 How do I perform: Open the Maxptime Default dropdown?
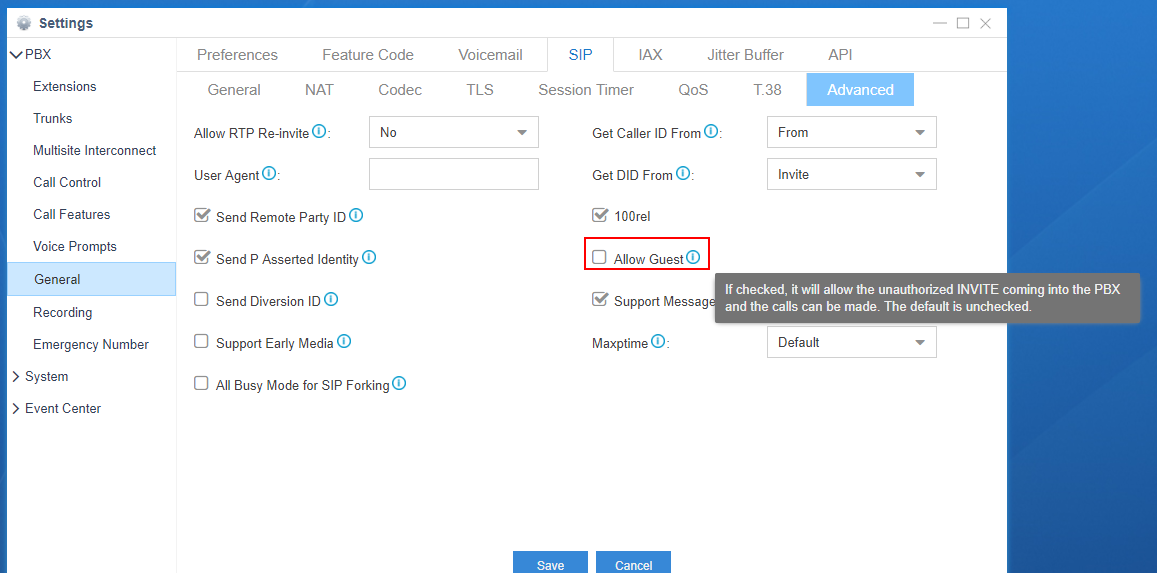852,342
